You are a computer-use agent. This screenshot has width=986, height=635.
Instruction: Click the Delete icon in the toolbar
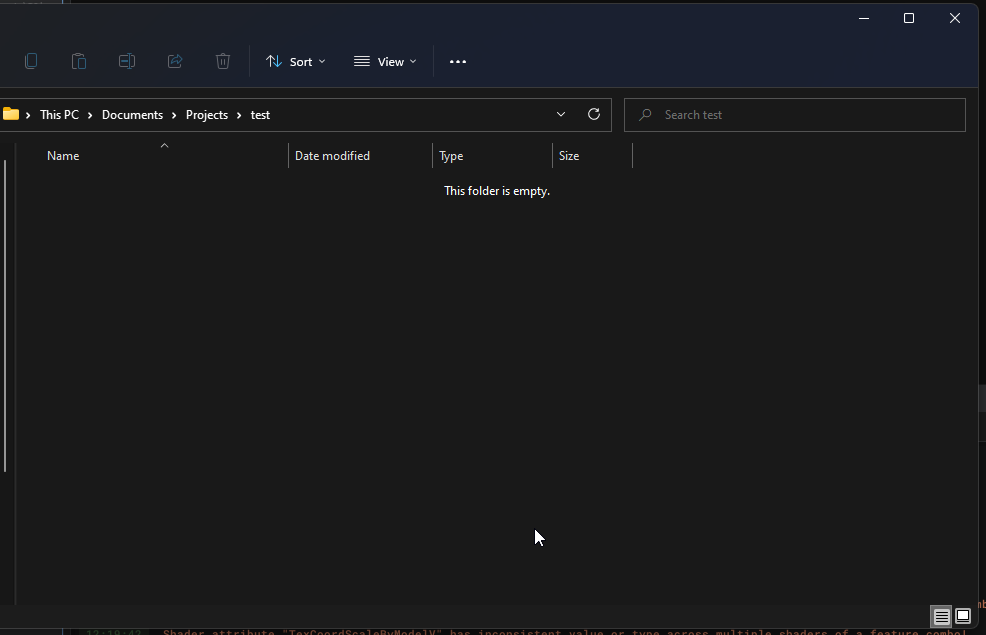click(x=222, y=61)
